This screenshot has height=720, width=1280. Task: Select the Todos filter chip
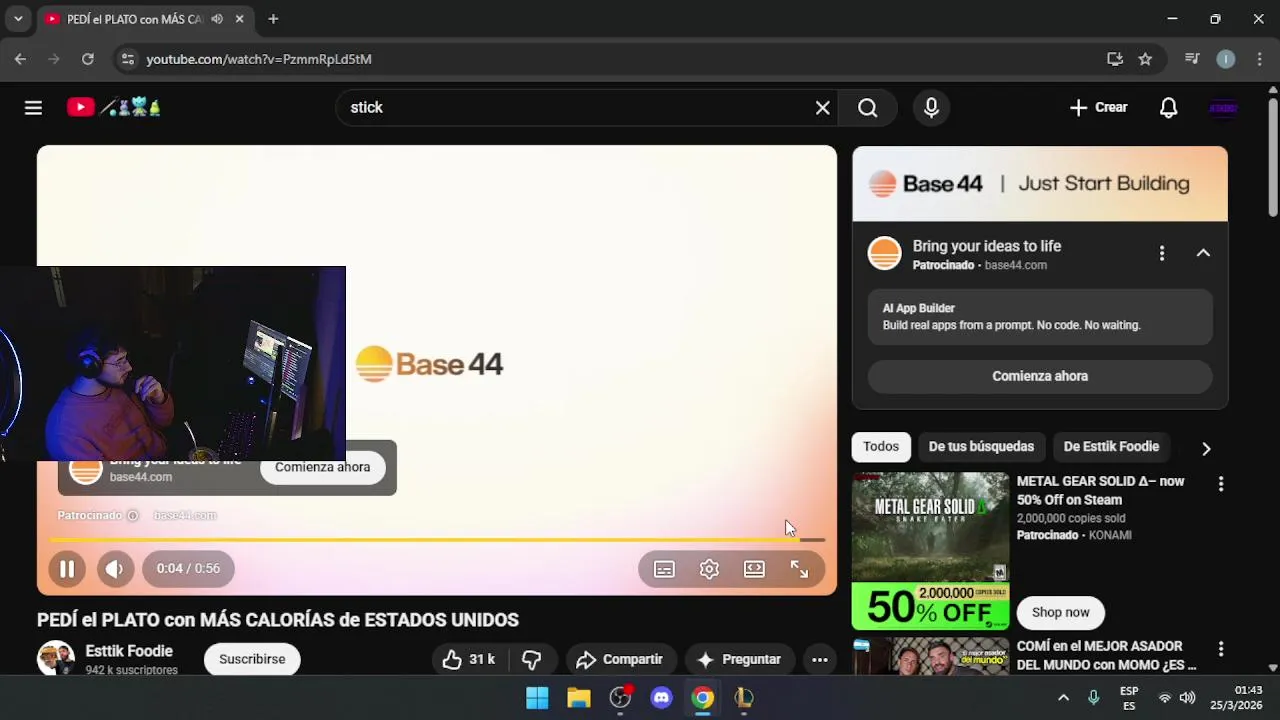(x=881, y=447)
